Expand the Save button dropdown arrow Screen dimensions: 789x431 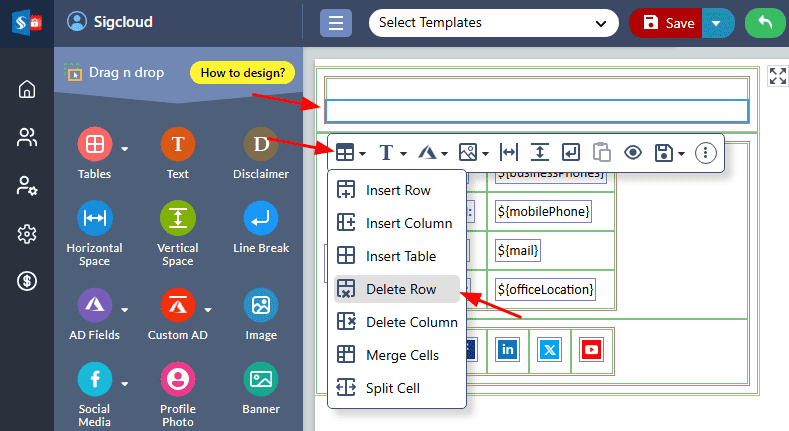pos(715,23)
